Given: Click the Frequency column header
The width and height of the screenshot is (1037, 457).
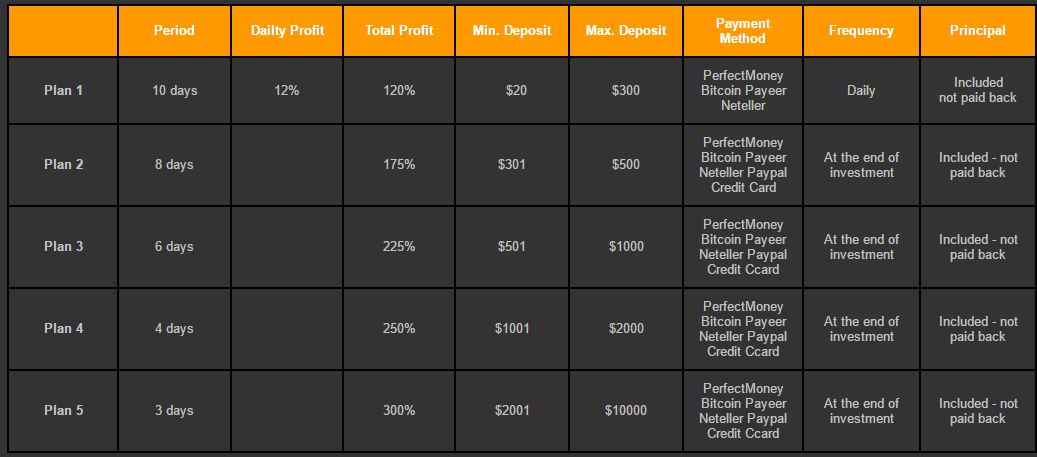Looking at the screenshot, I should [x=861, y=31].
